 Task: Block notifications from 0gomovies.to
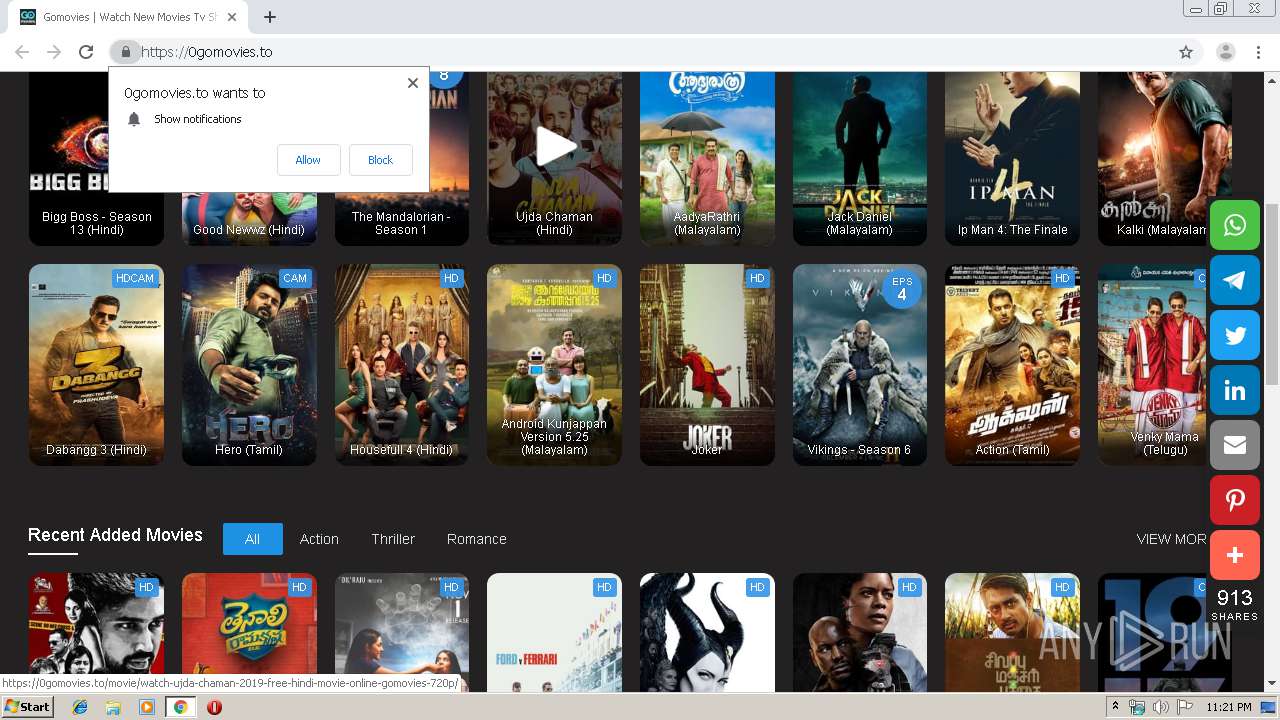[380, 160]
